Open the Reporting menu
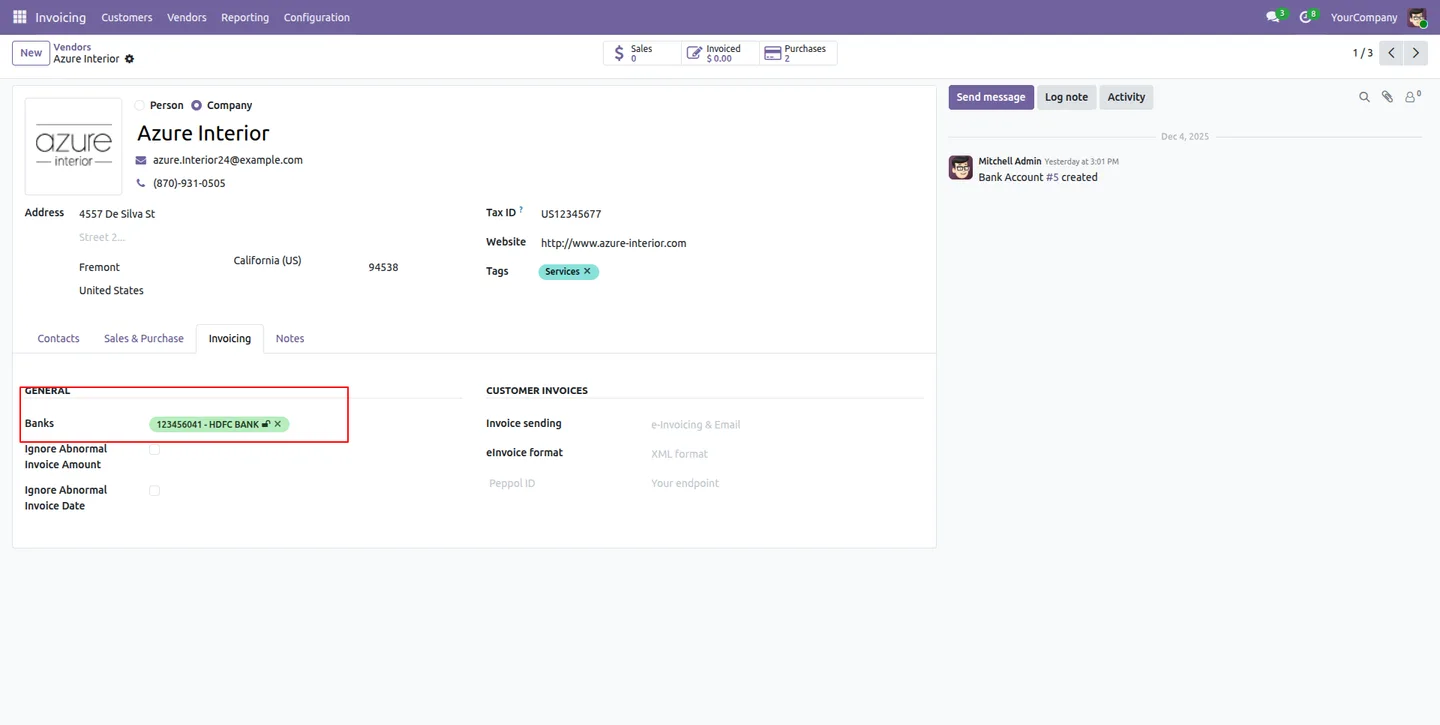 pos(245,17)
